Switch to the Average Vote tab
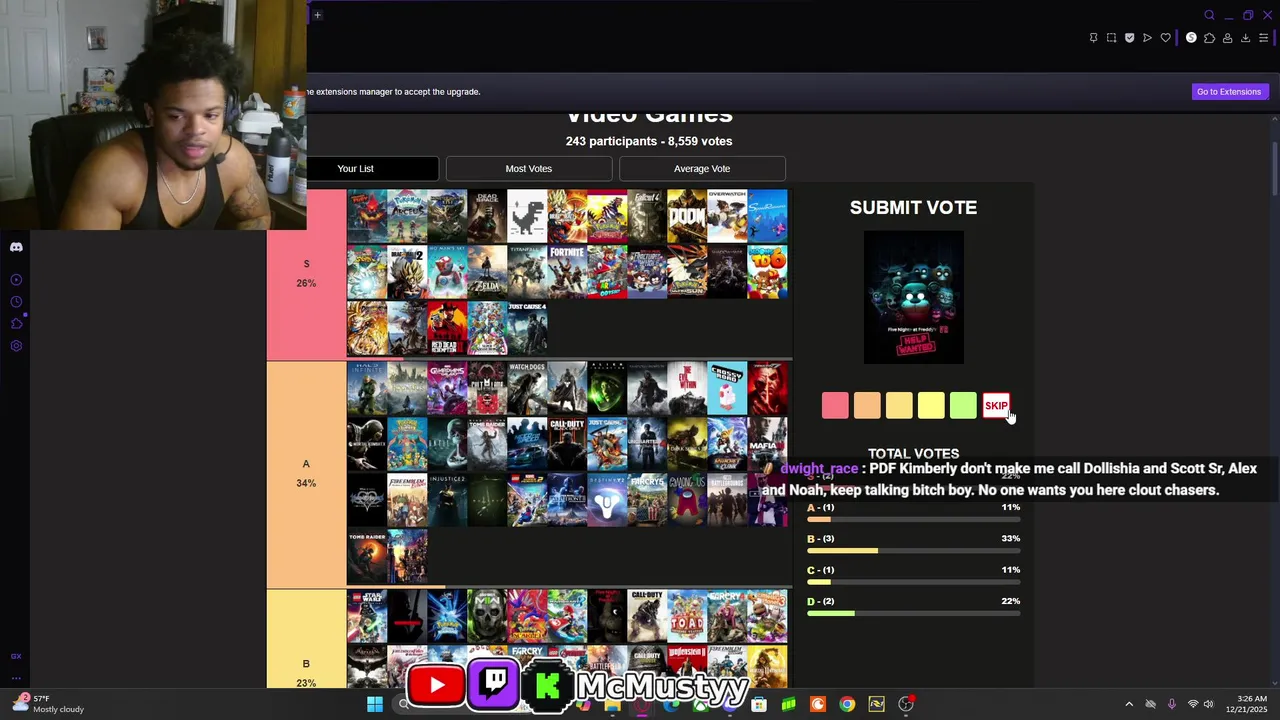Image resolution: width=1280 pixels, height=720 pixels. [702, 169]
